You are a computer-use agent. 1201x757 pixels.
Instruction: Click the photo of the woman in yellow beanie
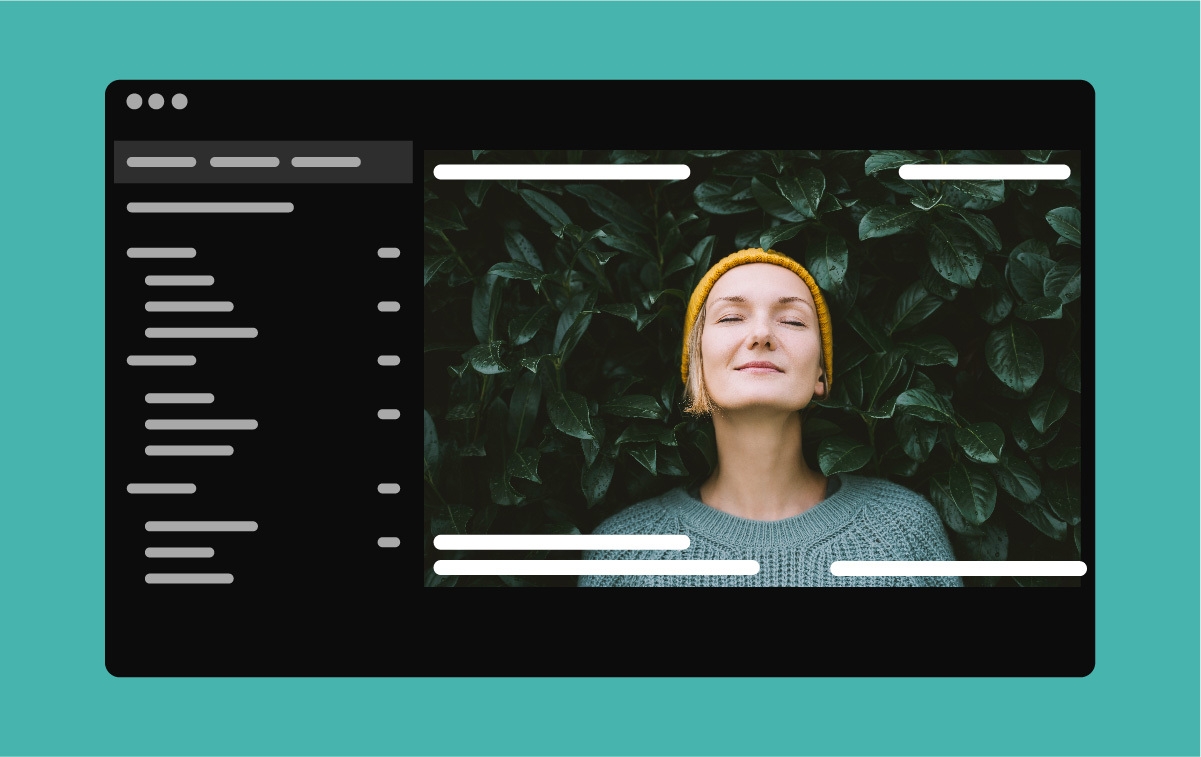752,368
